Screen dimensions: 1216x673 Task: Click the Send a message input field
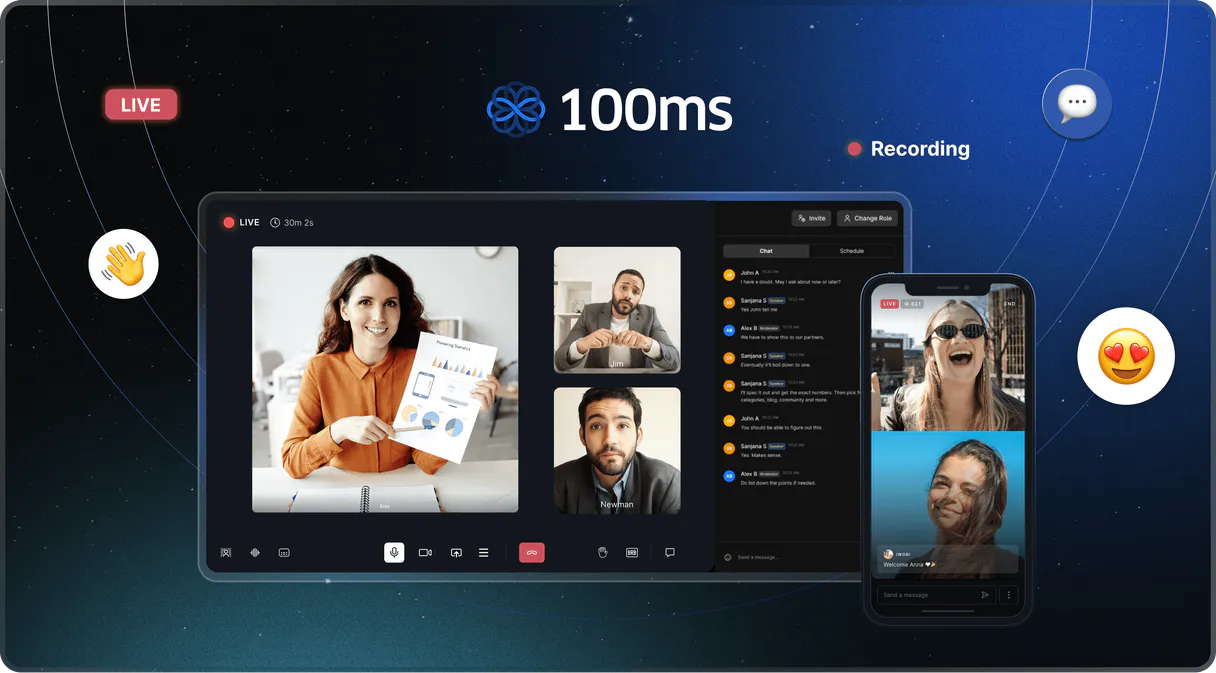click(760, 557)
